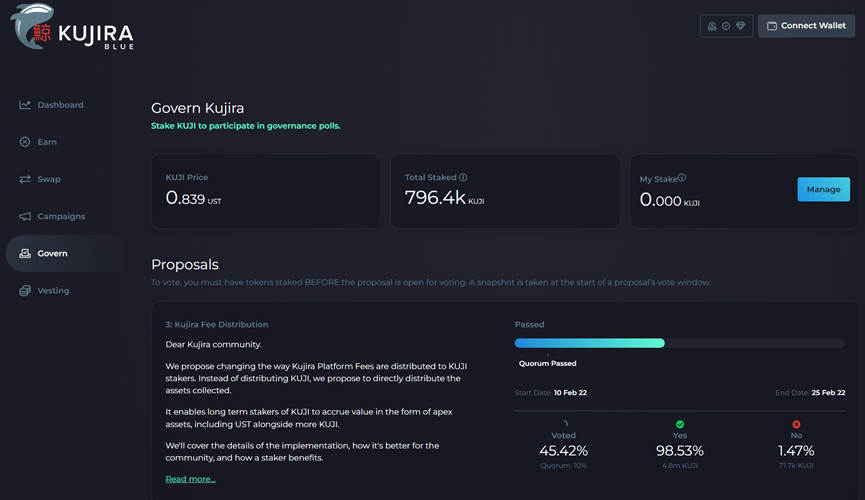
Task: Click the Voted percentage 45.42%
Action: point(563,451)
